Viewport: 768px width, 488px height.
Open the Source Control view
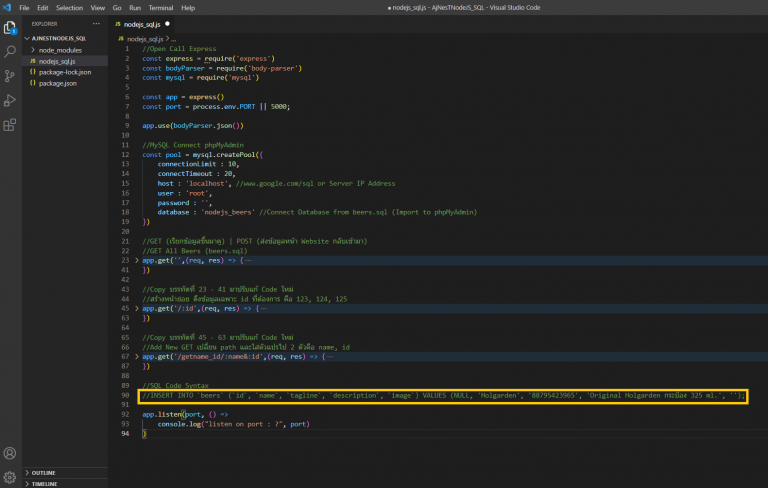point(10,76)
